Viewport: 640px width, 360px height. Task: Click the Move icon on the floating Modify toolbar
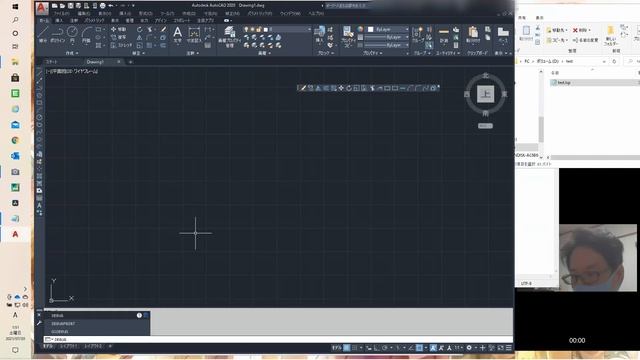pyautogui.click(x=341, y=88)
